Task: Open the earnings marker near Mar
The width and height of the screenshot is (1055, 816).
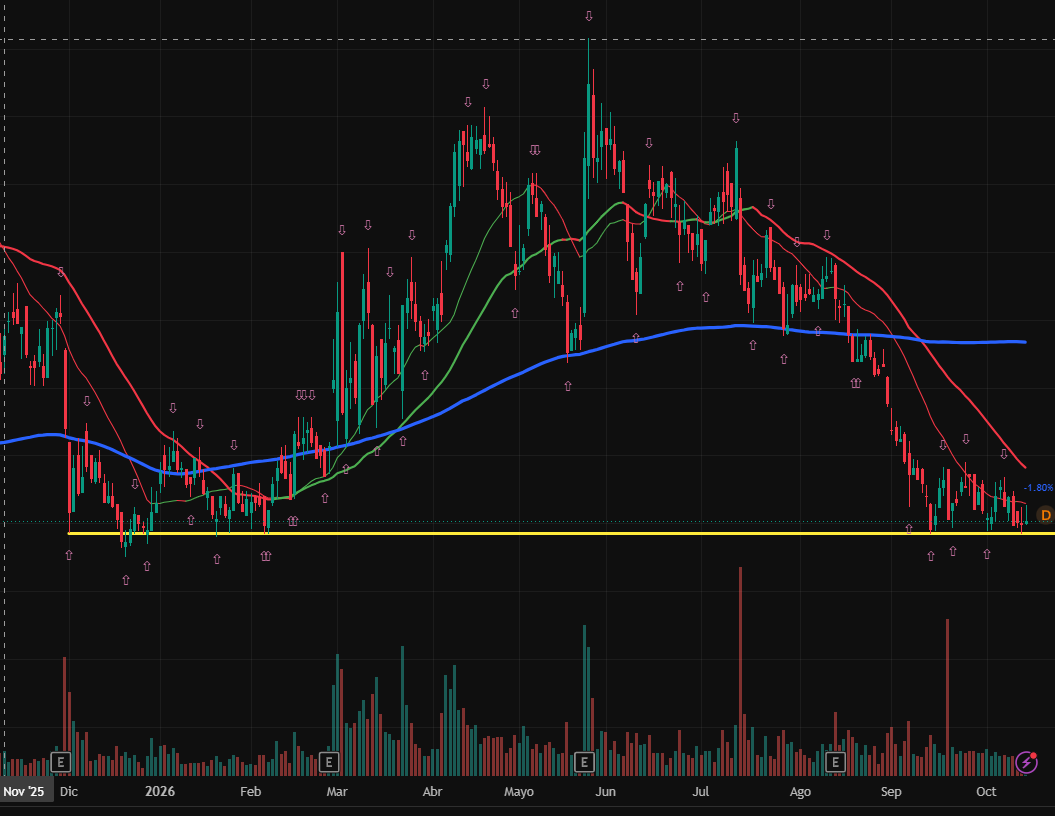Action: [328, 762]
